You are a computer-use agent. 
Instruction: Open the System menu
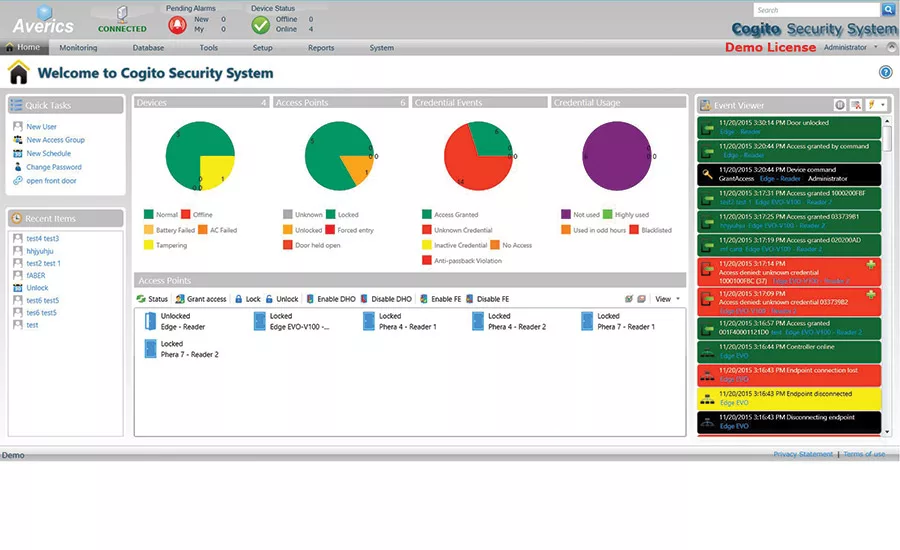pyautogui.click(x=382, y=48)
